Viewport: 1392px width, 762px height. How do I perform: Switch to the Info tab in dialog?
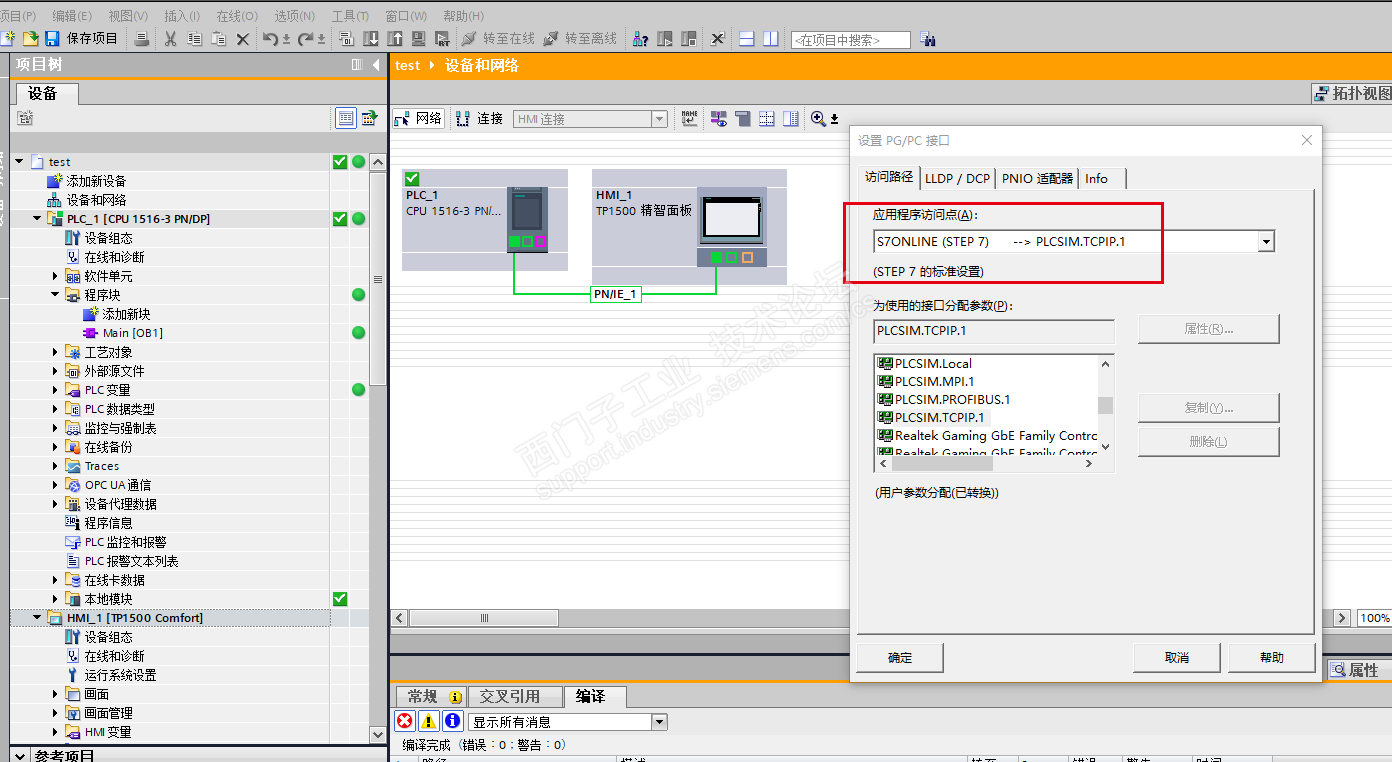pyautogui.click(x=1102, y=178)
